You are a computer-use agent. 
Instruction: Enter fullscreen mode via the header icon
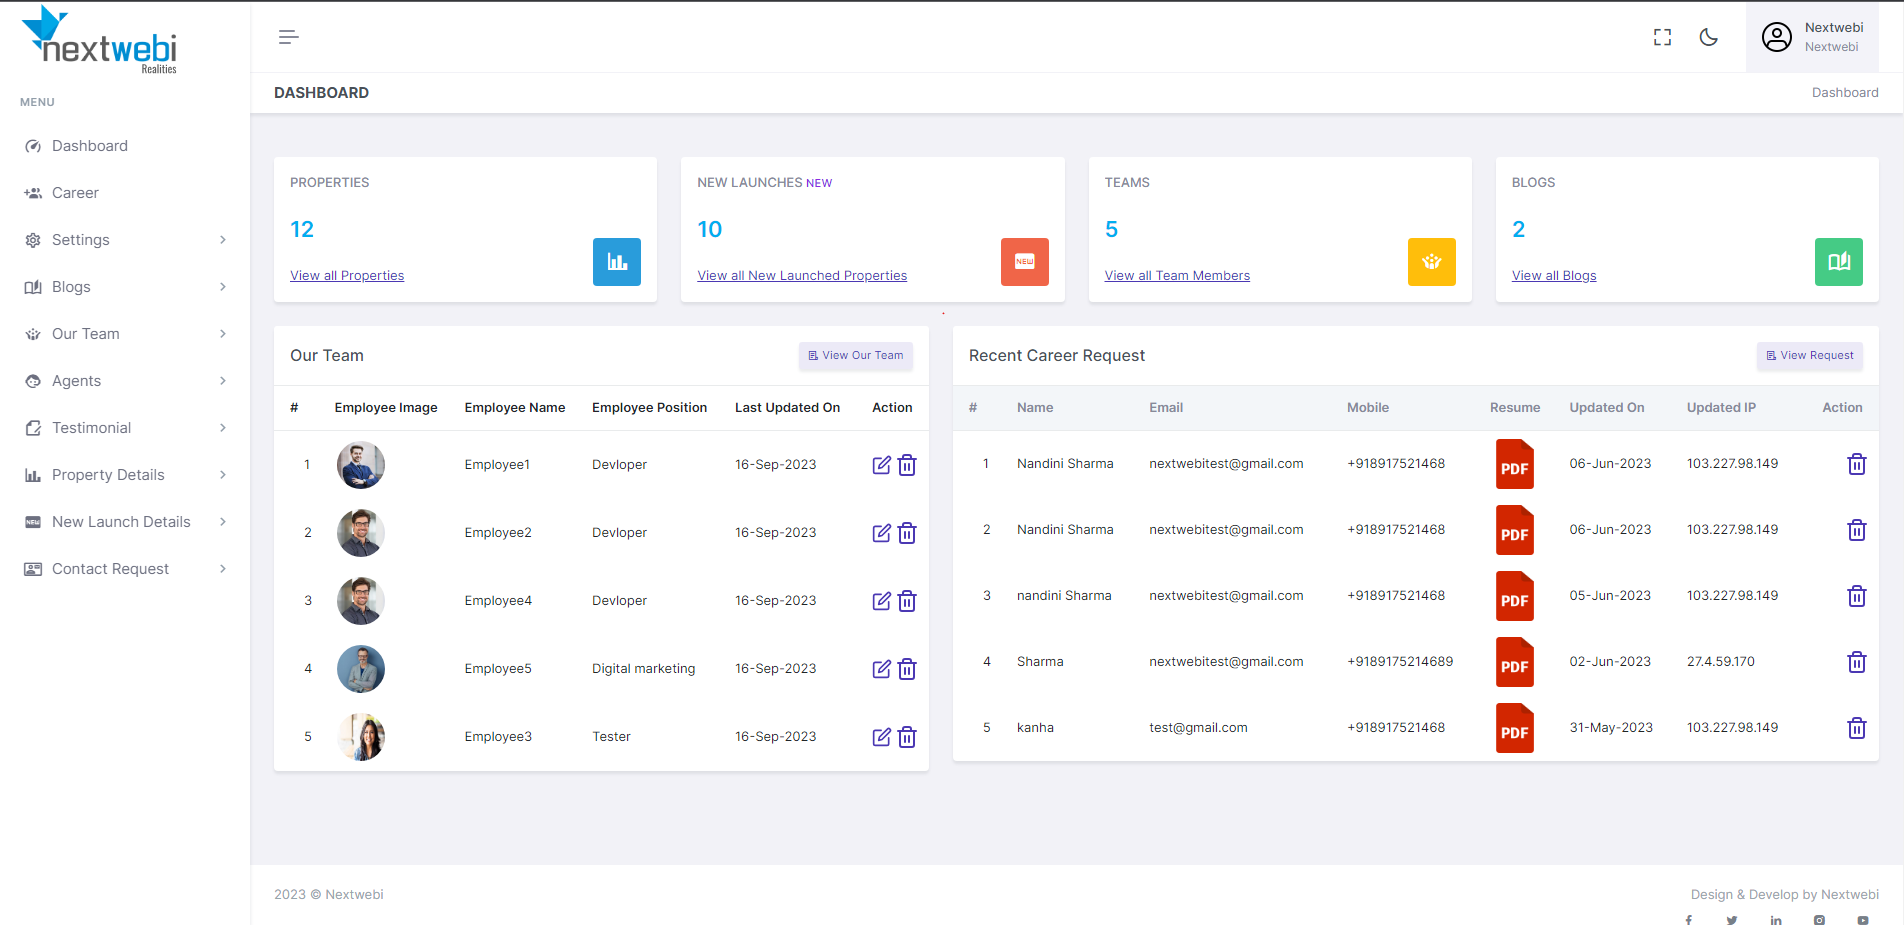(x=1662, y=37)
